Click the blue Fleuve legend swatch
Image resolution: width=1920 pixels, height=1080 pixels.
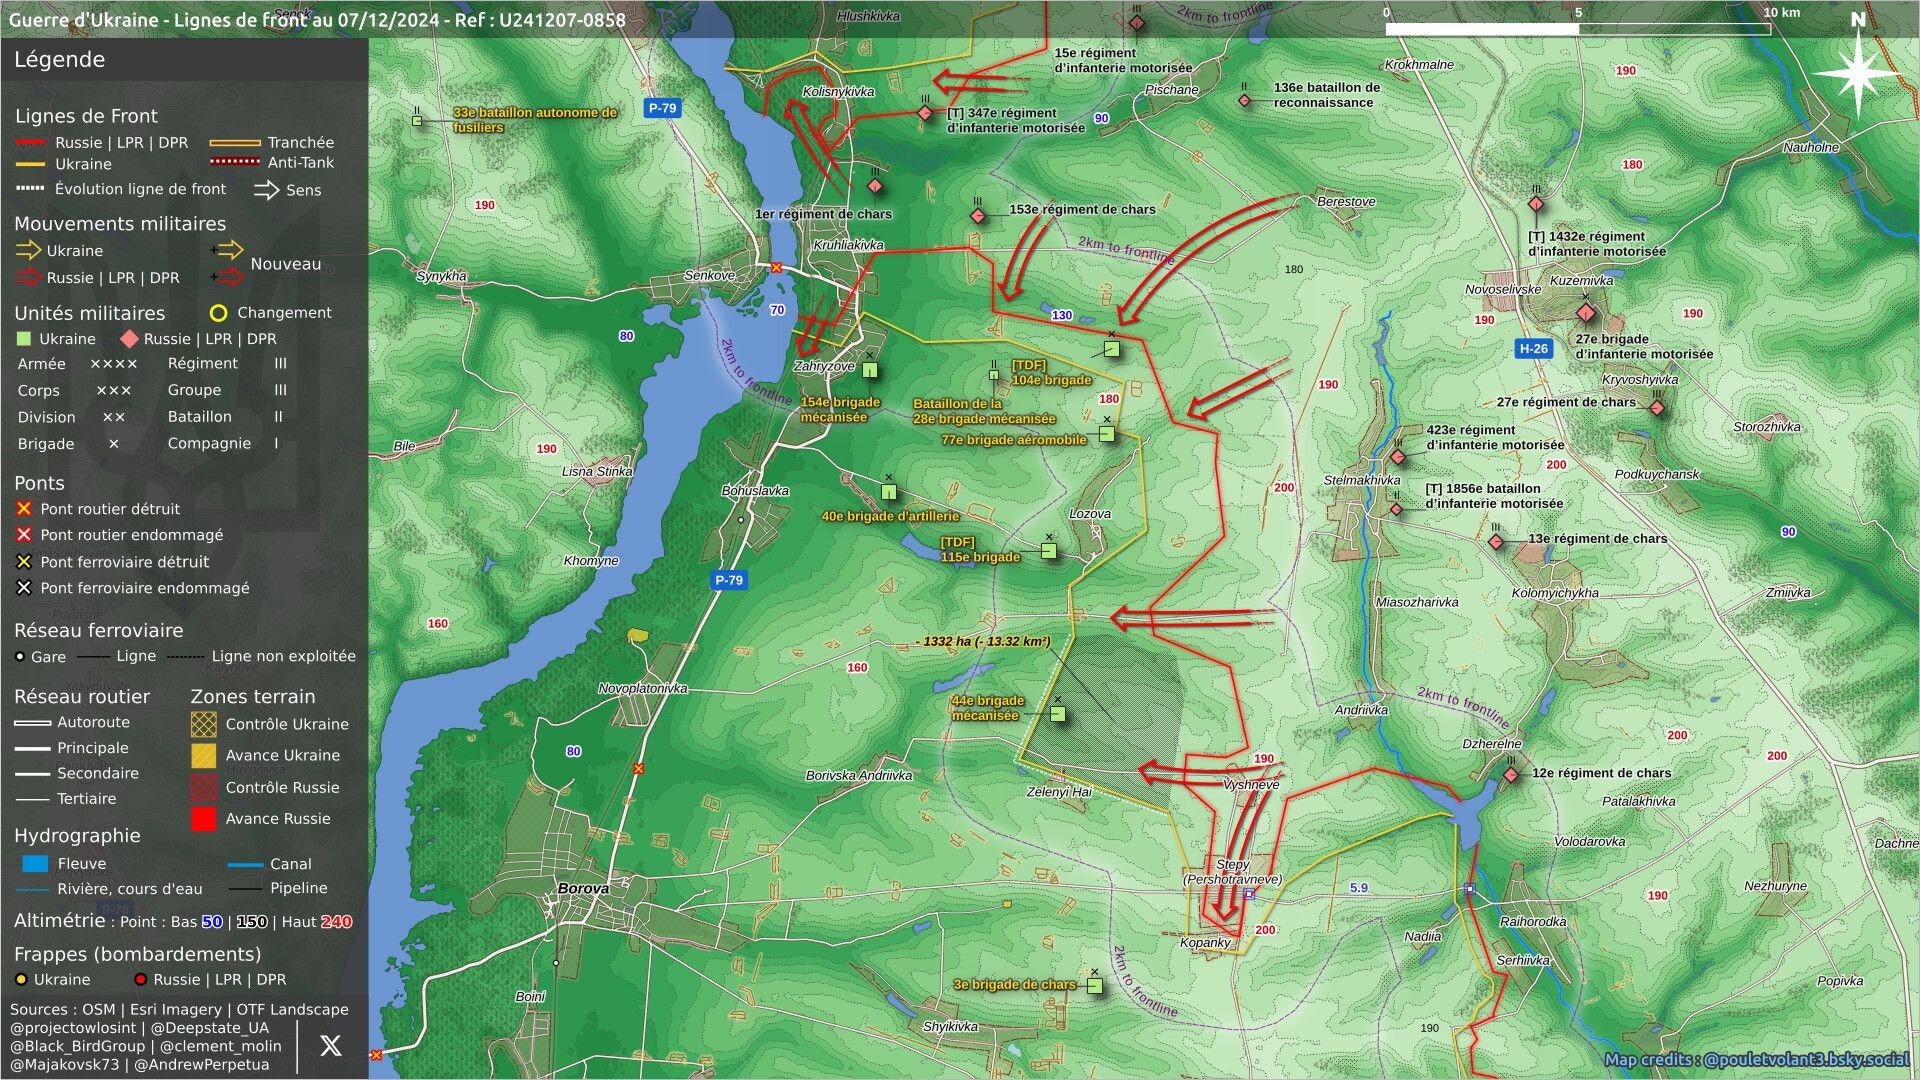pos(35,863)
